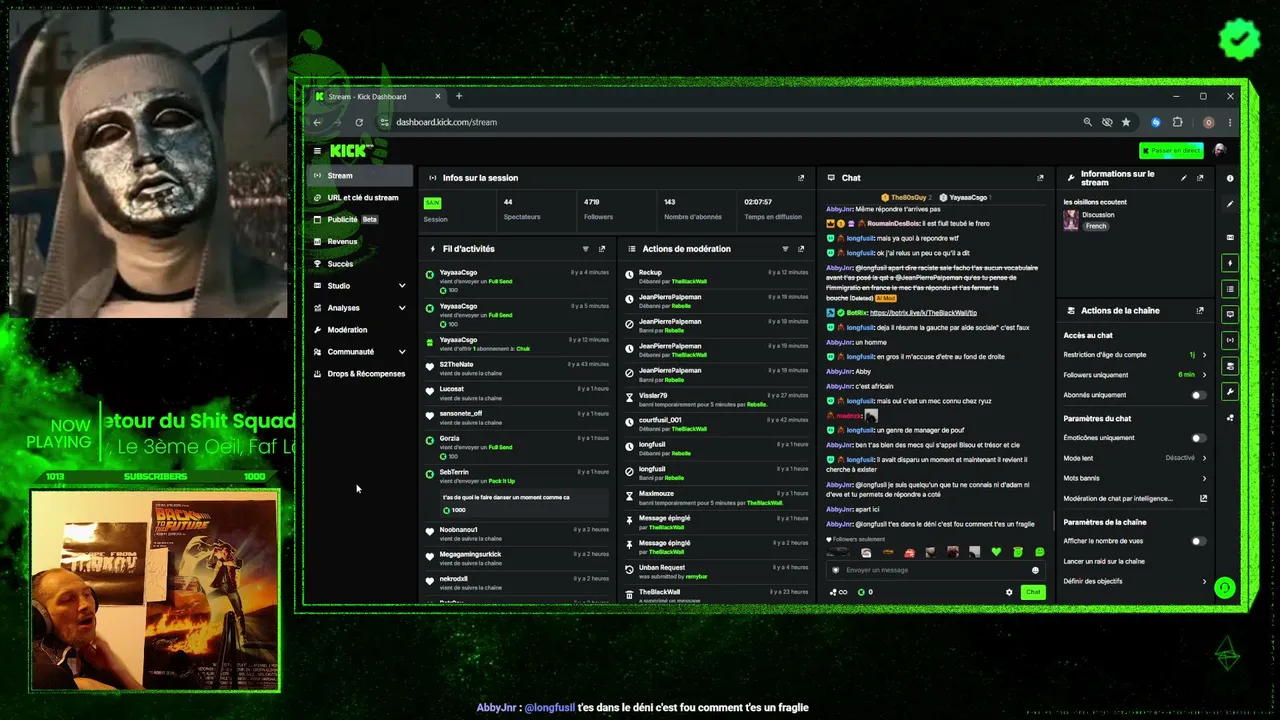Open Modération de chat par intelligence link

[1134, 498]
